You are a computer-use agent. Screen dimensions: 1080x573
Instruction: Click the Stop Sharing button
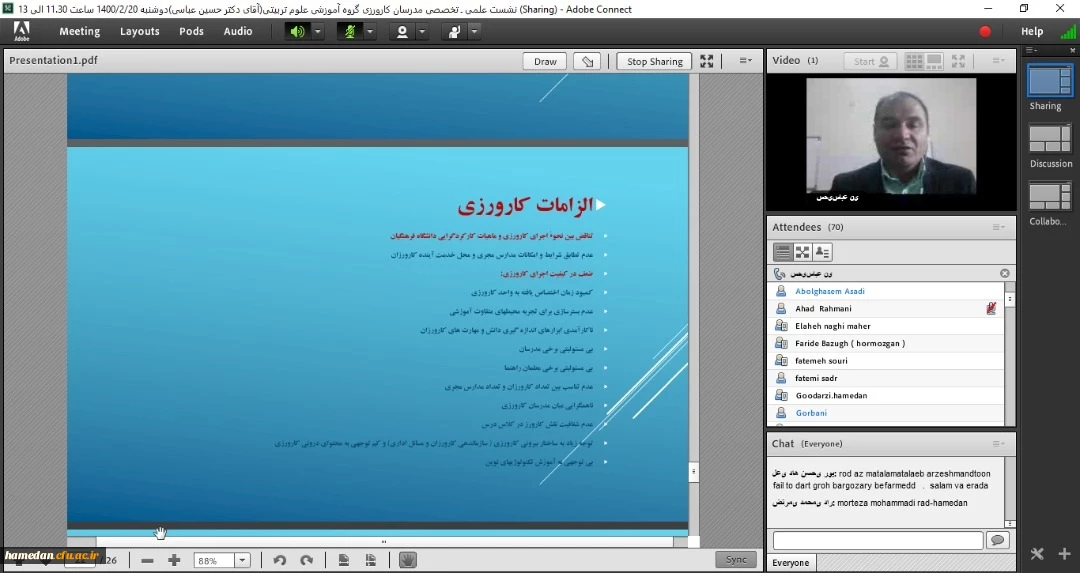(x=654, y=62)
